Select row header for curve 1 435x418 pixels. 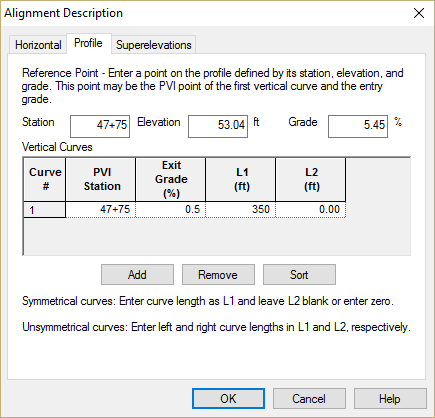pos(45,210)
